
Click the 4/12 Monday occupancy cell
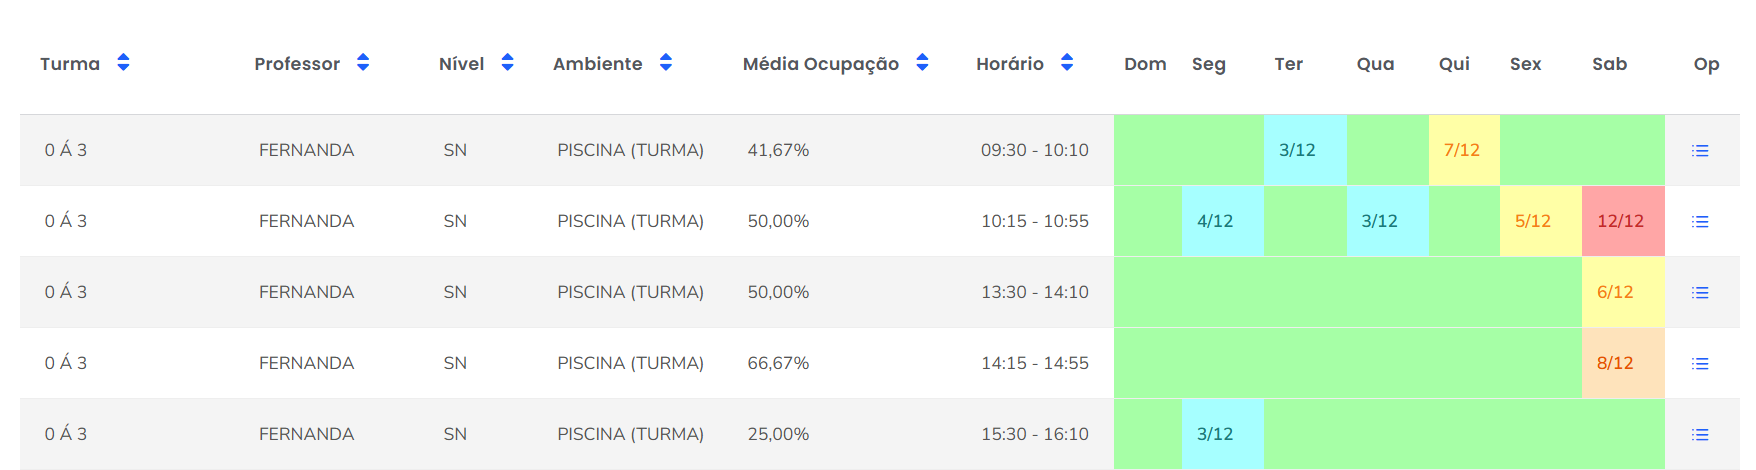pos(1215,221)
